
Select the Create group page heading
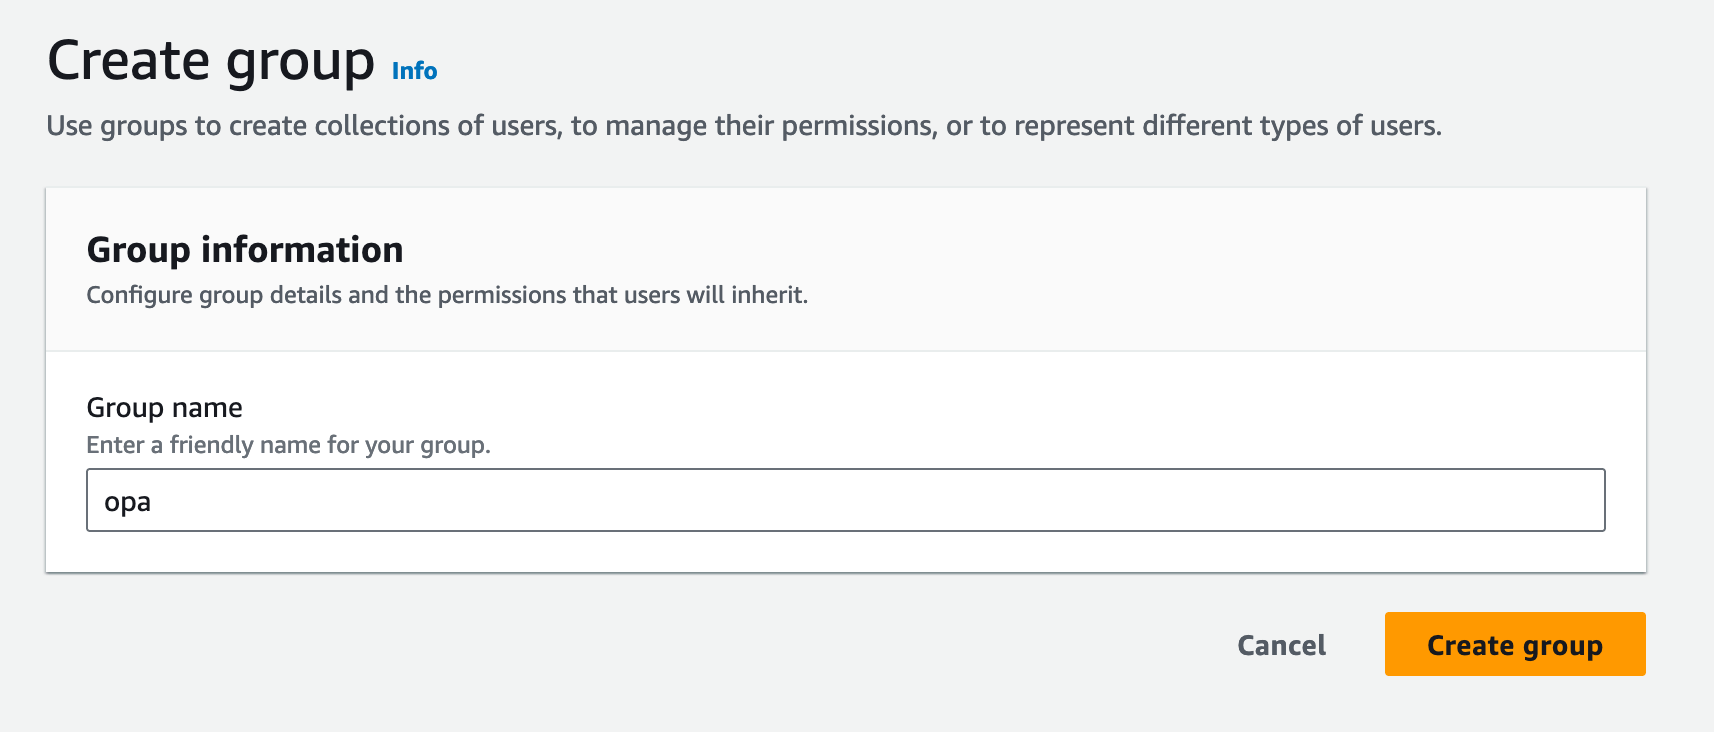point(211,61)
